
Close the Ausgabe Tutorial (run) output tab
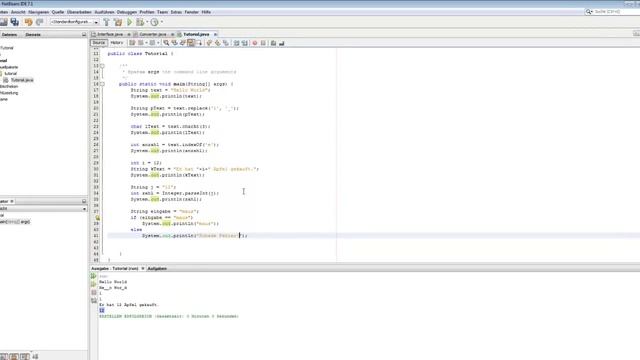coord(143,269)
